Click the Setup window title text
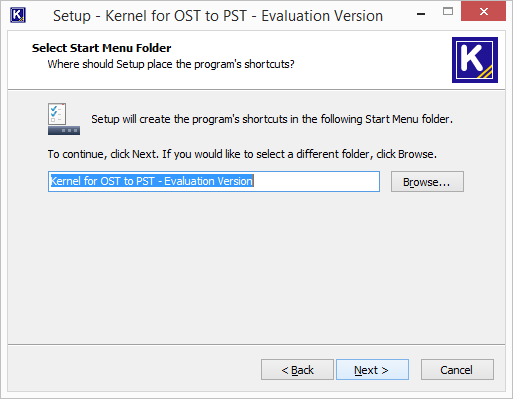Screen dimensions: 513x399 [218, 16]
